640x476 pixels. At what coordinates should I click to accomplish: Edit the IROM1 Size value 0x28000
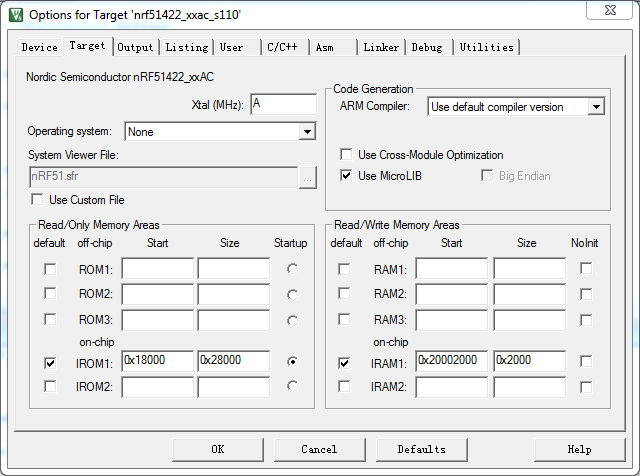233,360
